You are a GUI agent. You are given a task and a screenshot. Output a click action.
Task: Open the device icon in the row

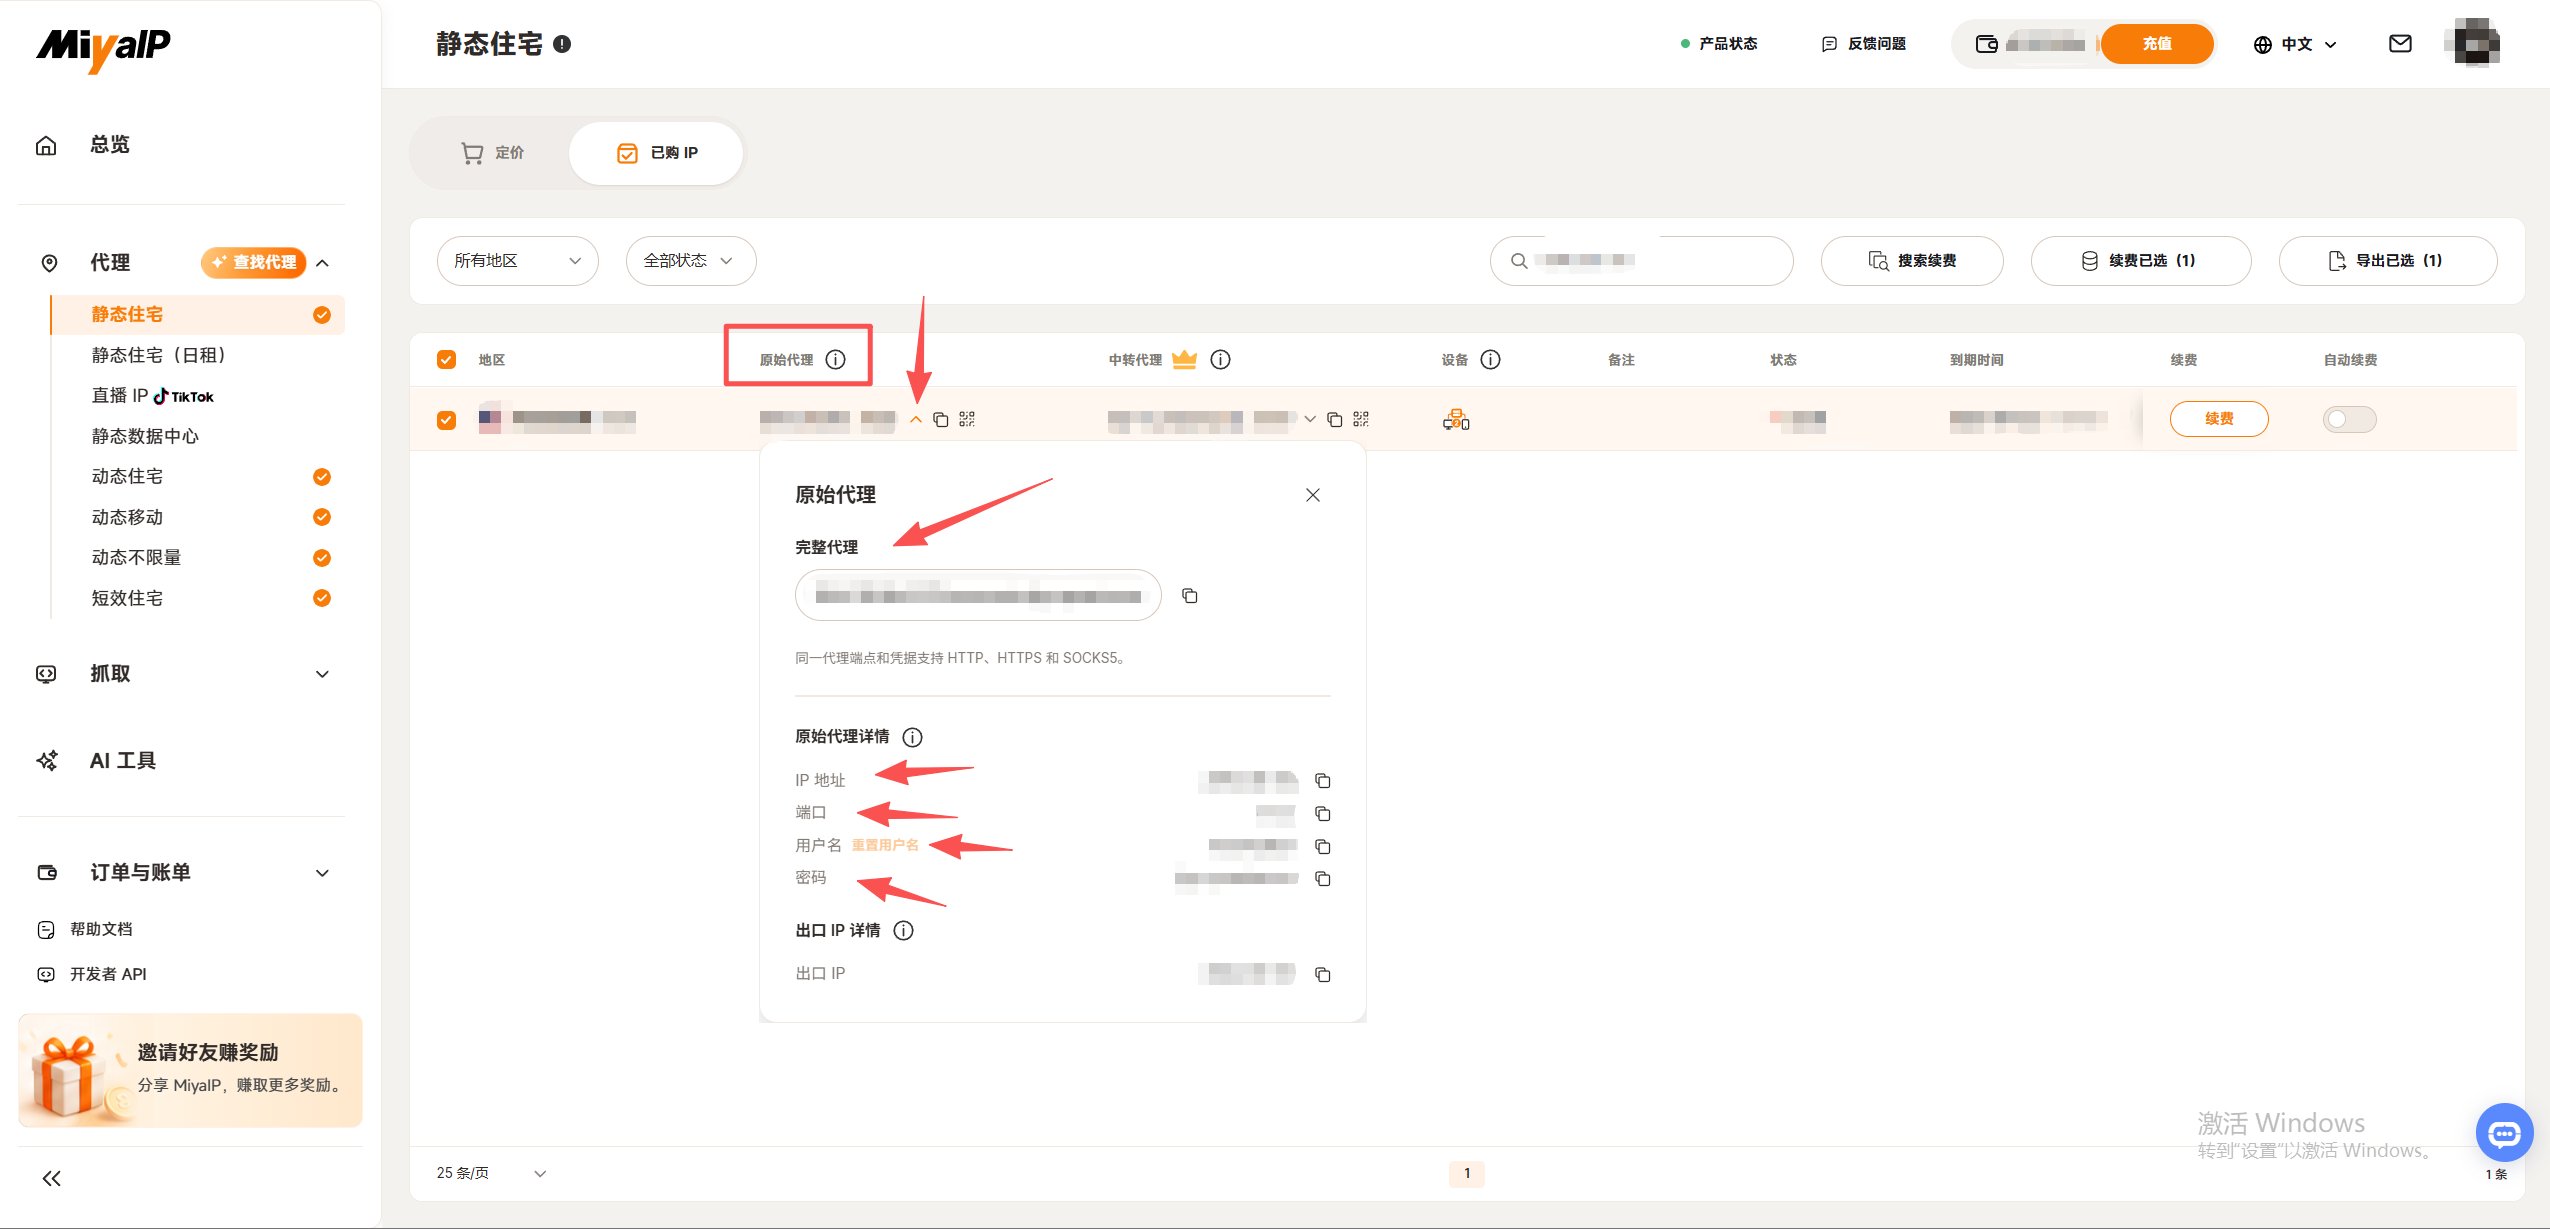click(1456, 419)
